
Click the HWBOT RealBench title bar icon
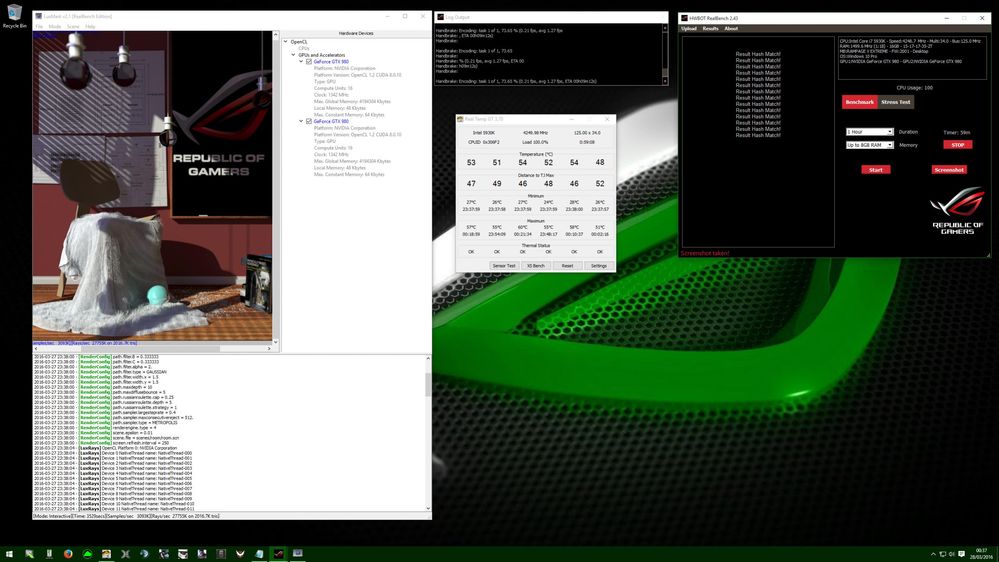pos(684,18)
